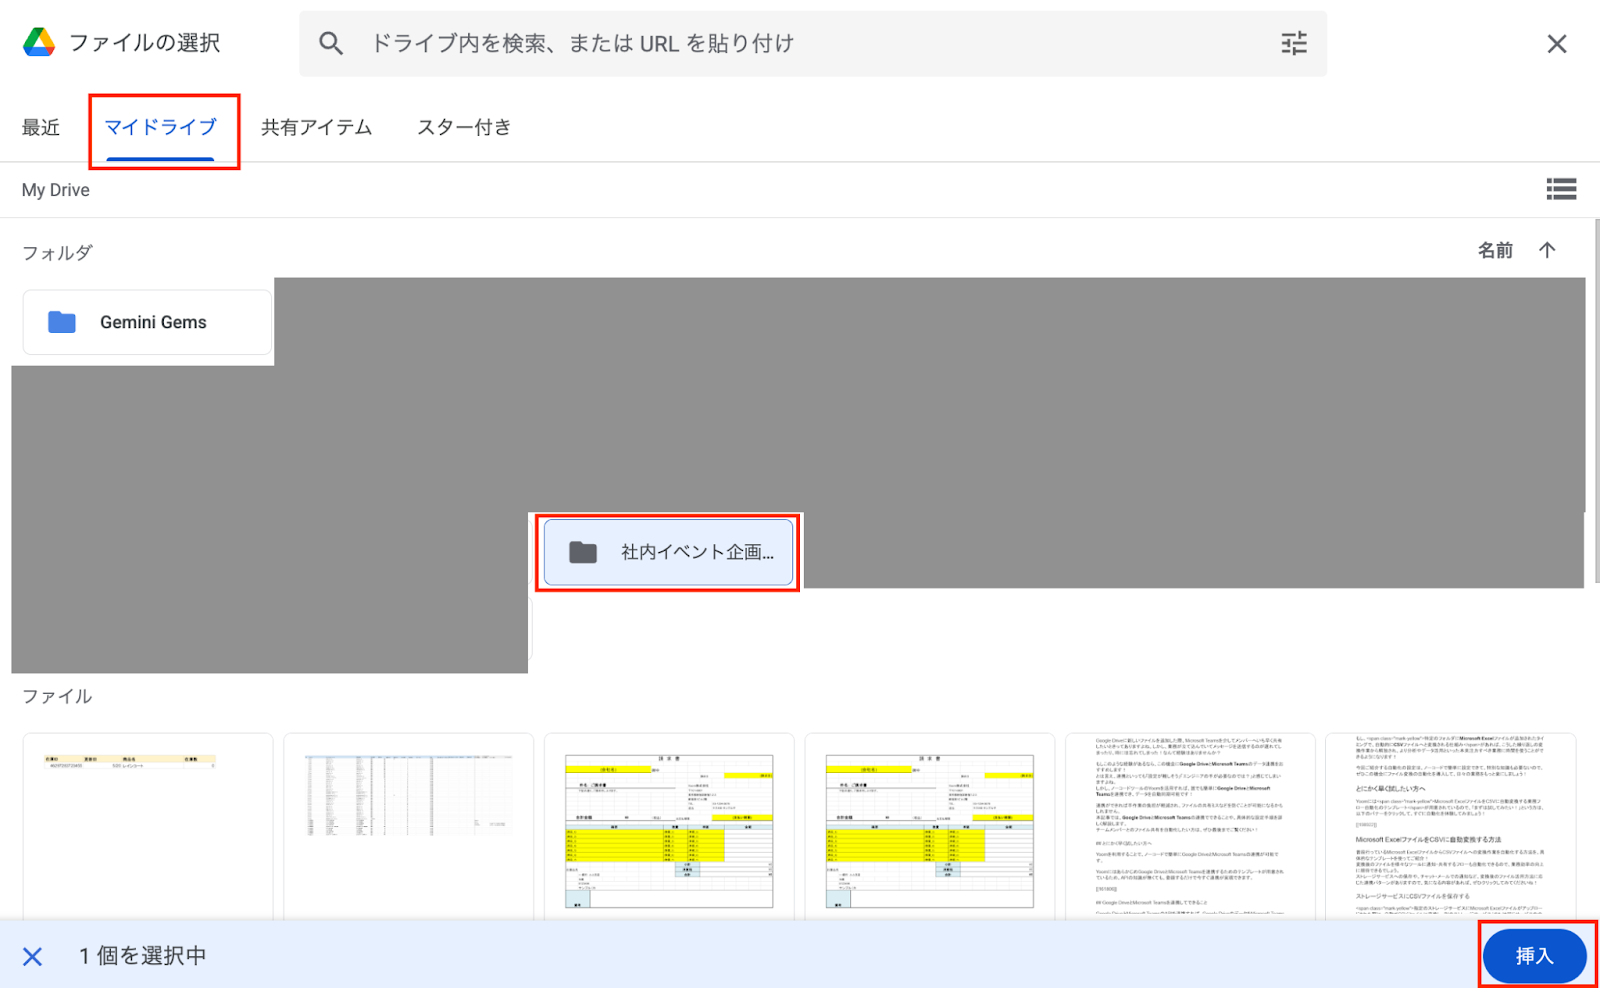Image resolution: width=1600 pixels, height=988 pixels.
Task: Select the last text document thumbnail
Action: click(1450, 825)
